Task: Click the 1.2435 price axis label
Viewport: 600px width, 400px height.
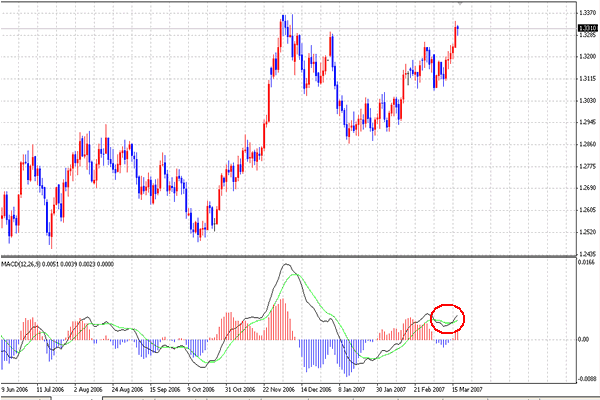Action: 587,254
